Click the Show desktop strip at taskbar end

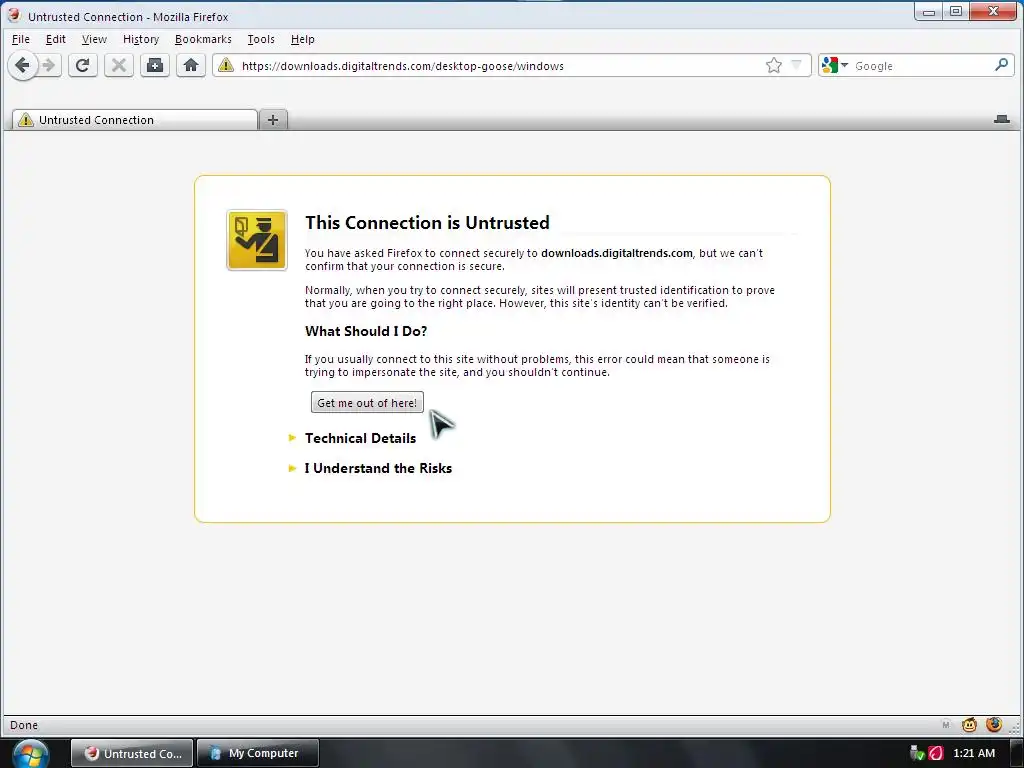click(x=1017, y=754)
